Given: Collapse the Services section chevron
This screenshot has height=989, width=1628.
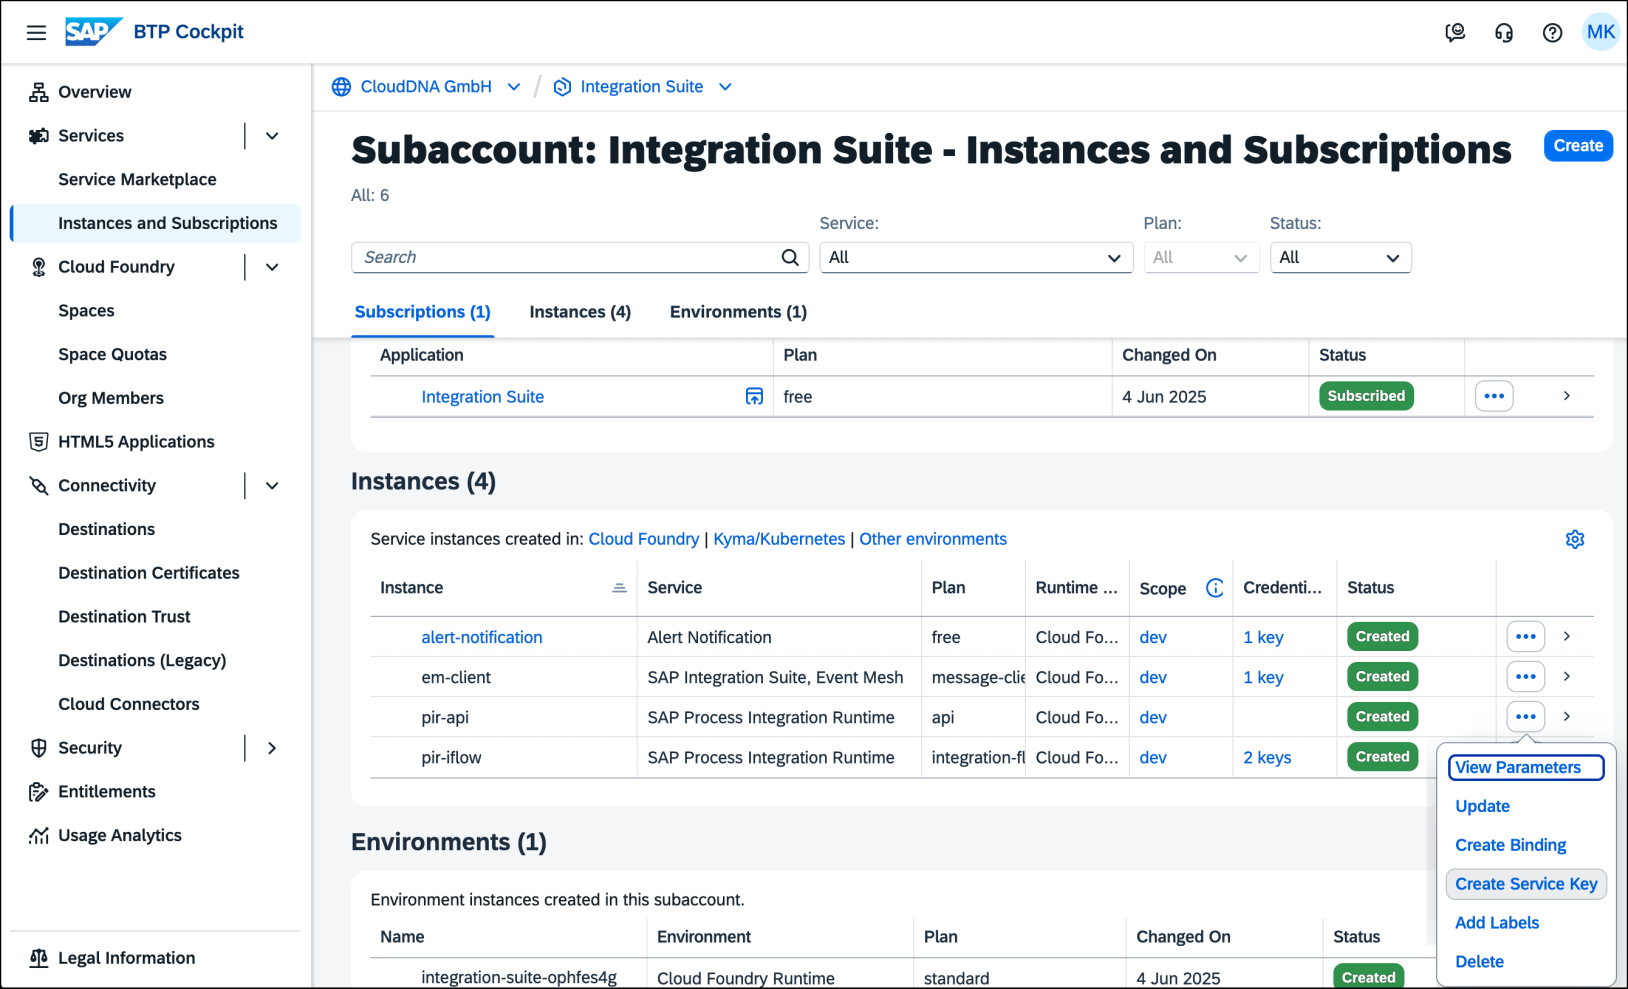Looking at the screenshot, I should (x=272, y=136).
